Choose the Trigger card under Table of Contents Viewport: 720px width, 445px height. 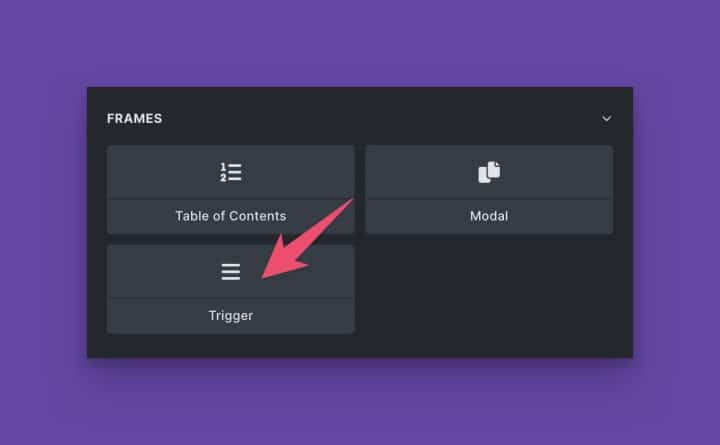[x=231, y=289]
